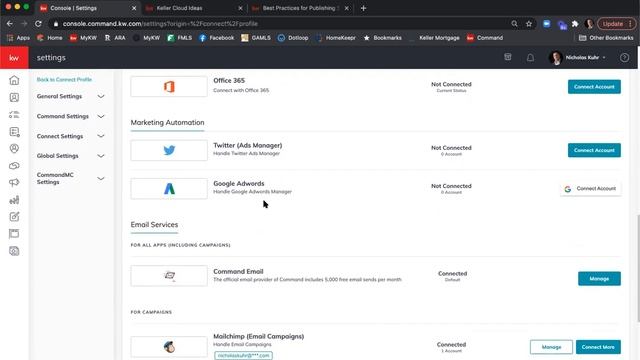Click the Mailchimp monkey logo tile
Viewport: 640px width, 360px height.
pos(169,347)
